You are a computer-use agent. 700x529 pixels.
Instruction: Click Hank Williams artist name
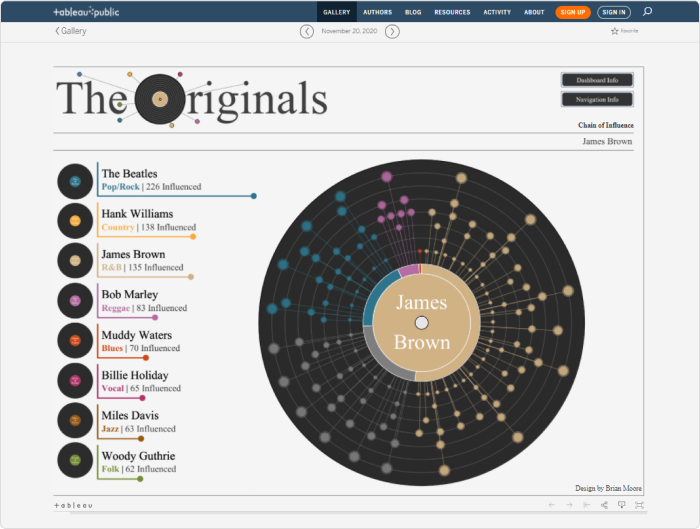coord(137,214)
